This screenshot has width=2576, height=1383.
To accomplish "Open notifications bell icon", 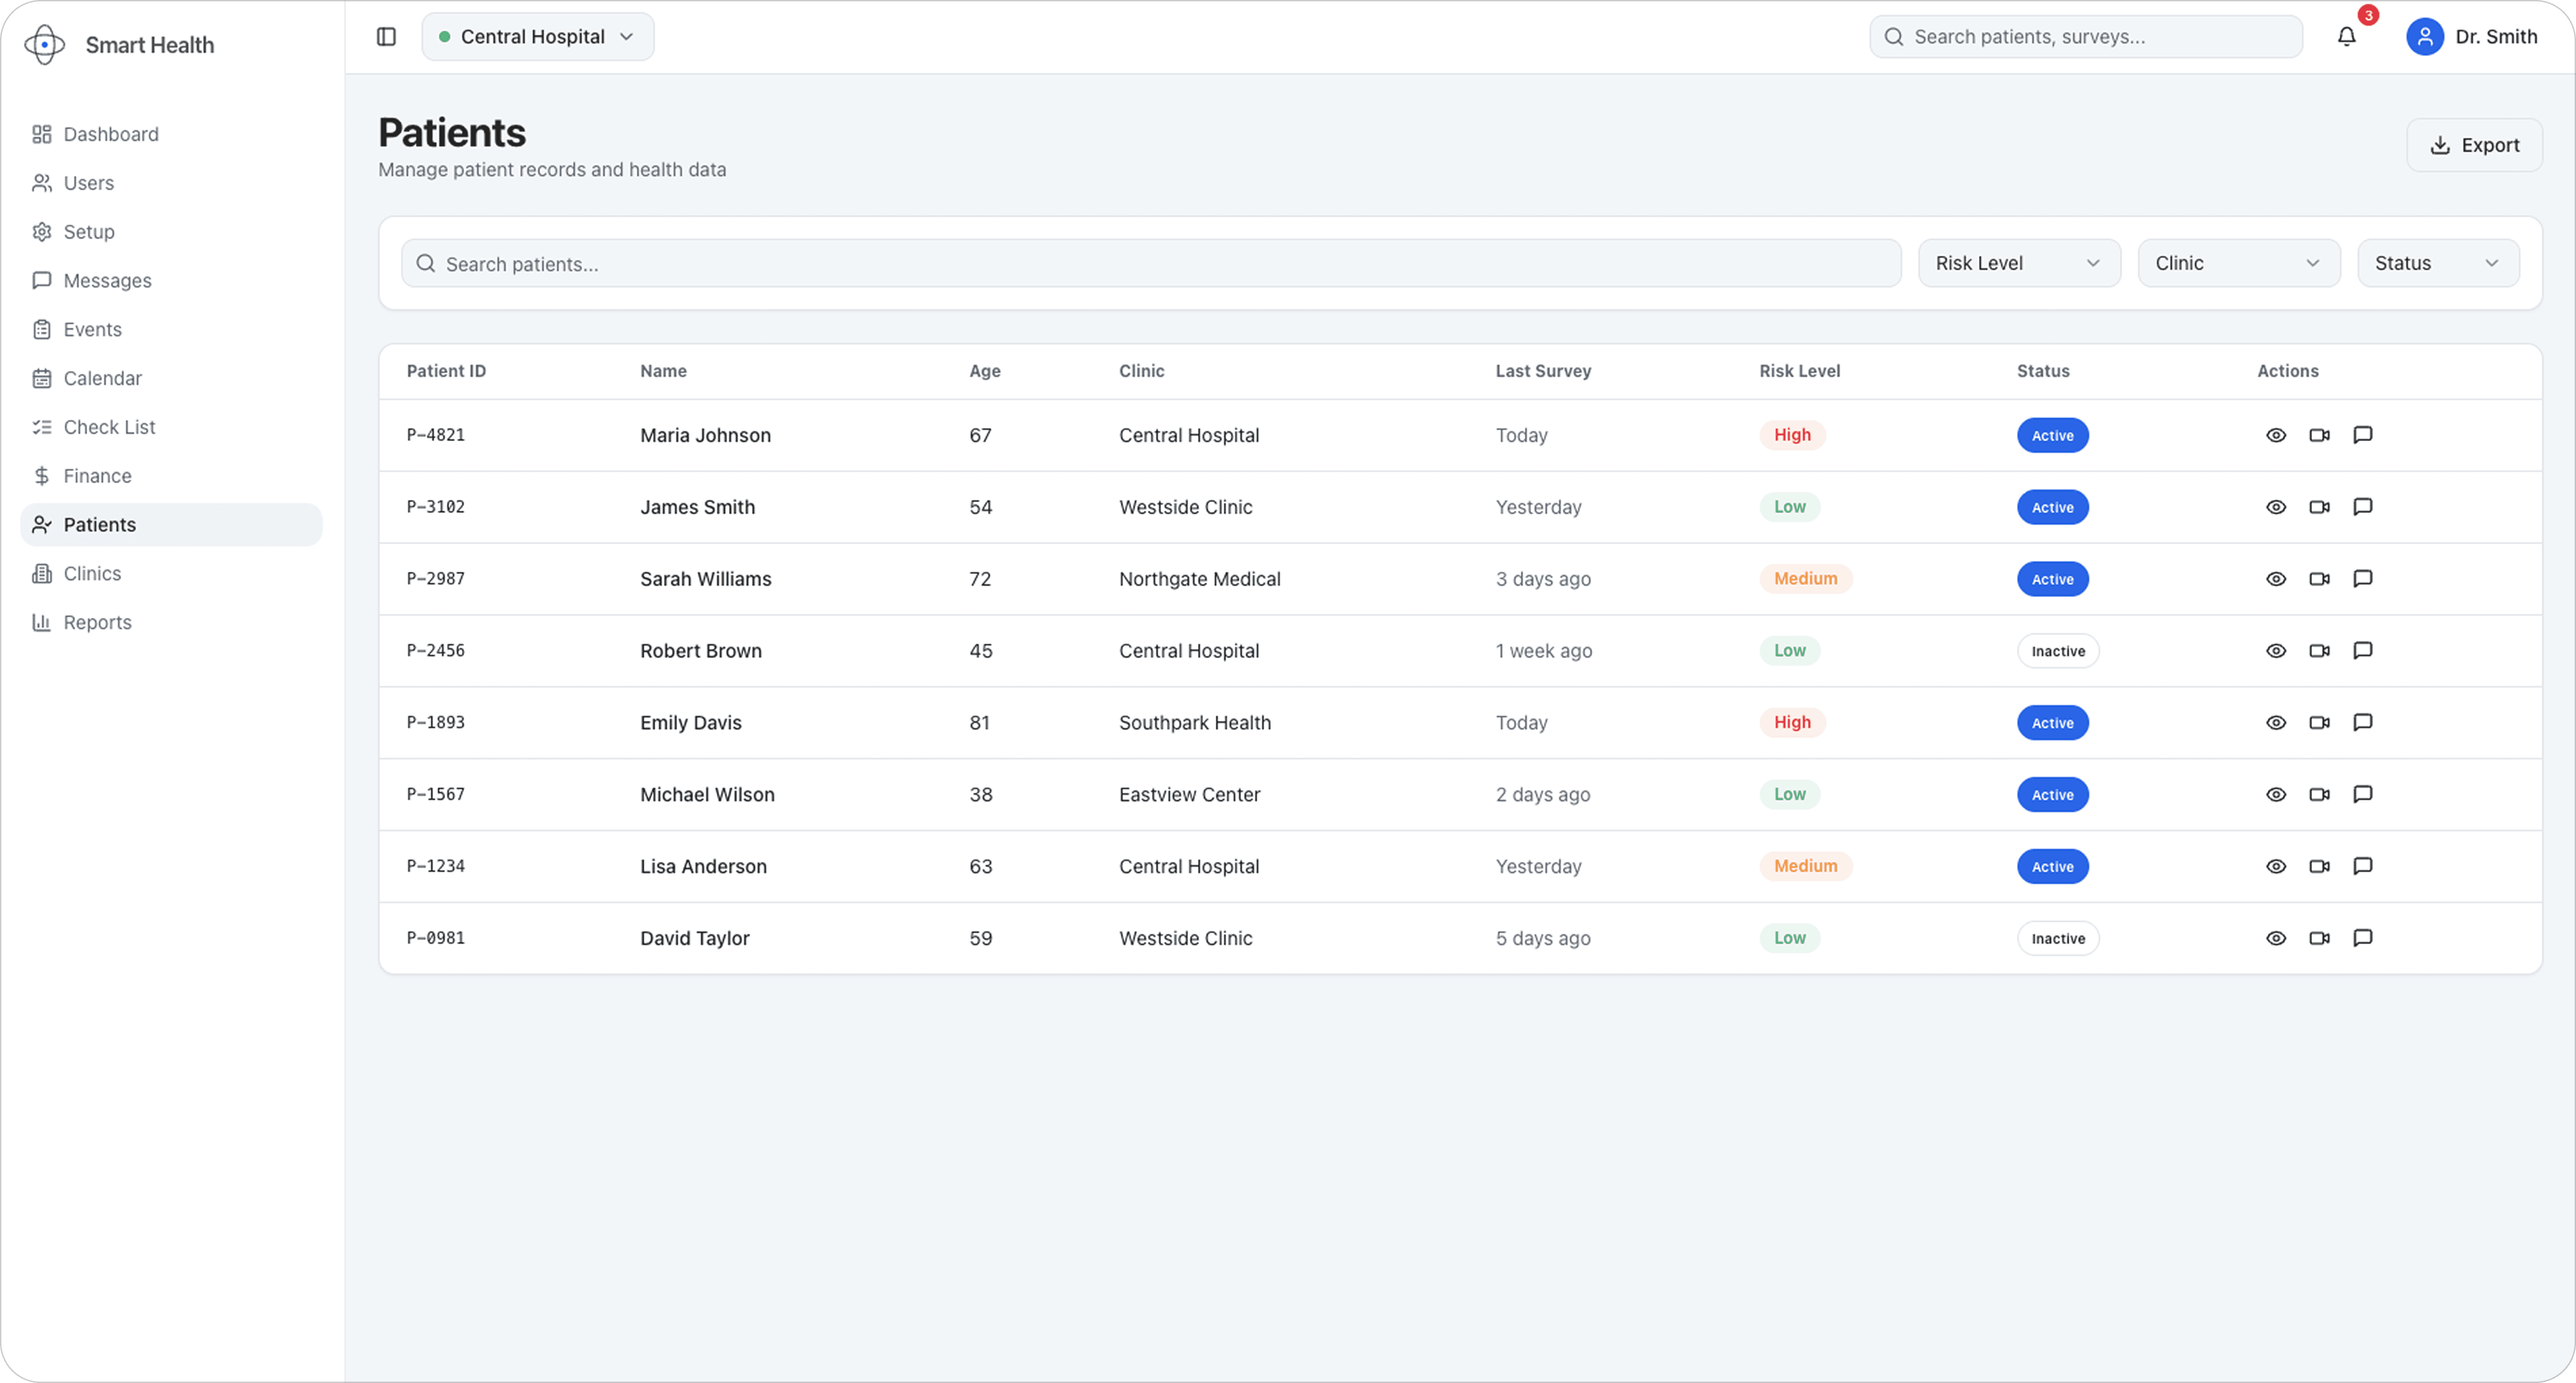I will [2346, 37].
